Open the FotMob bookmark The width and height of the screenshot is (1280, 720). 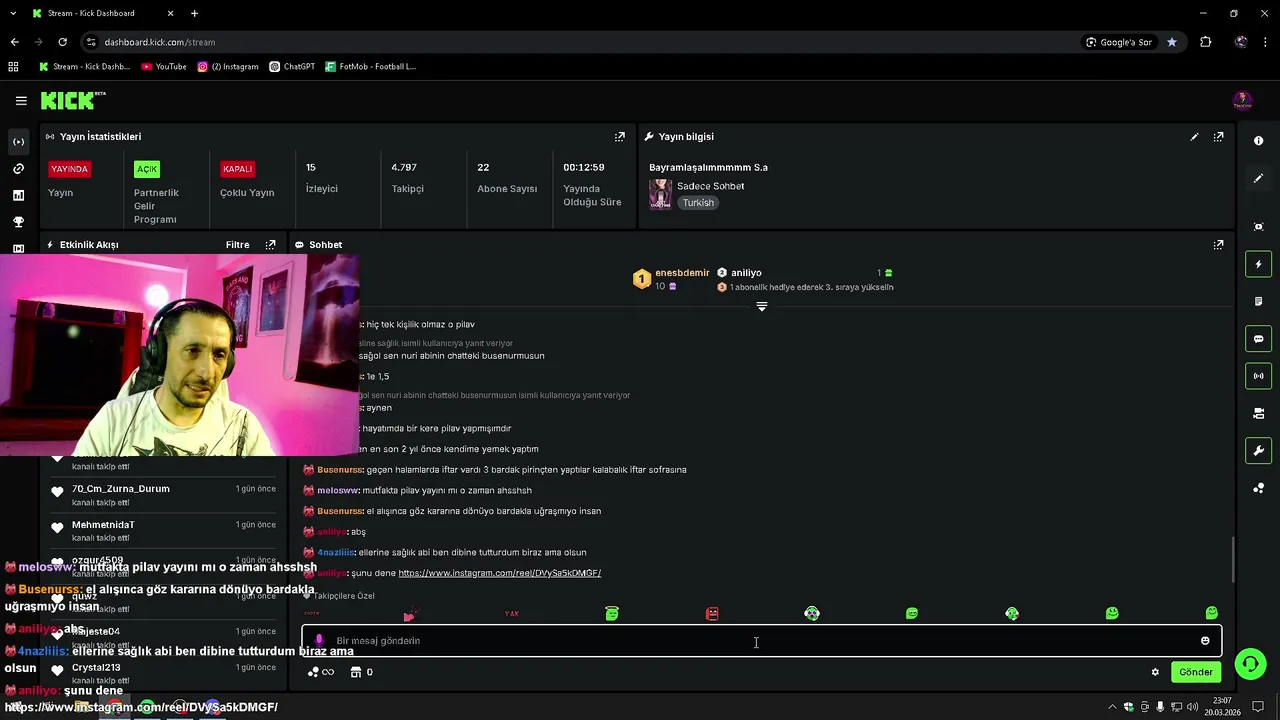tap(370, 66)
